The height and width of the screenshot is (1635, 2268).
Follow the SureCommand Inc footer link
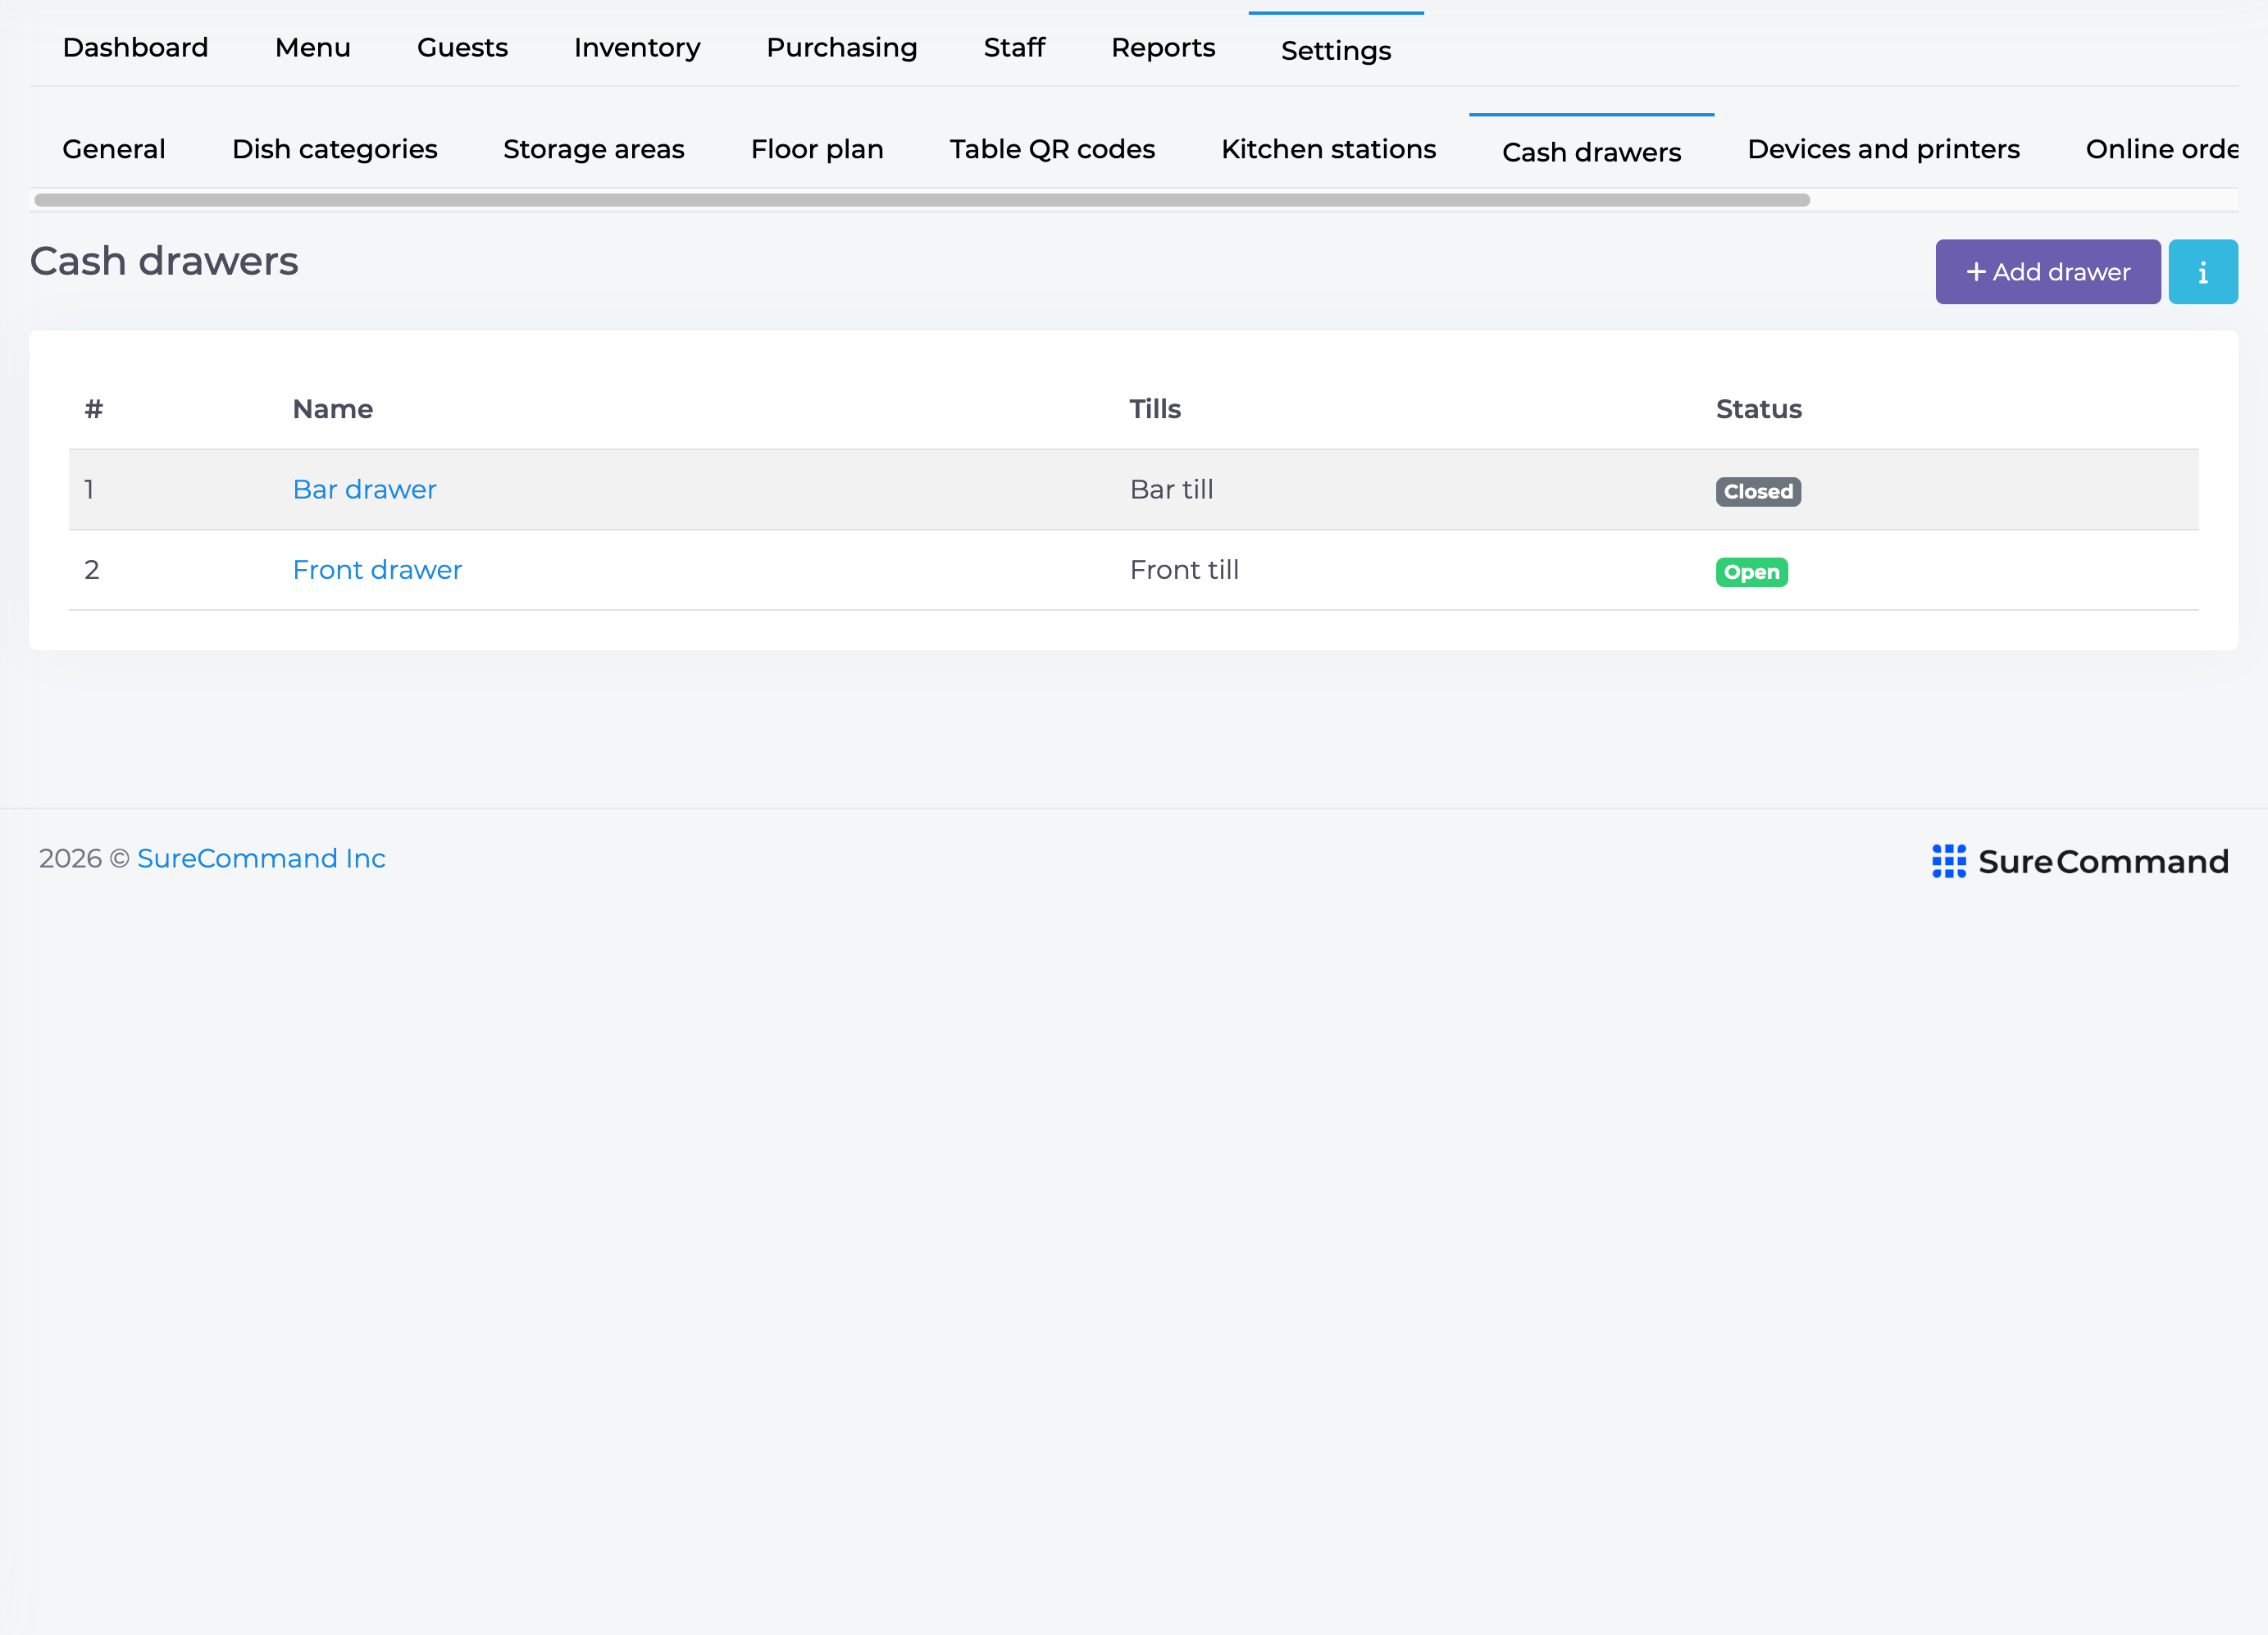261,858
